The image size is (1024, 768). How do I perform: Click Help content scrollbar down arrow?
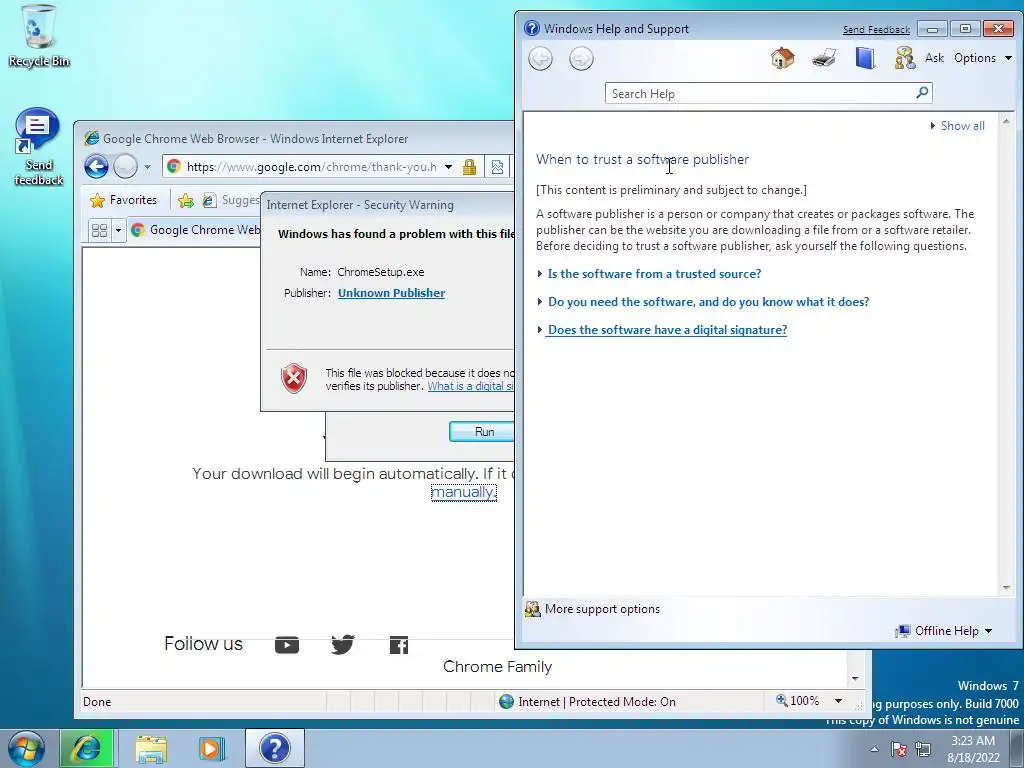tap(1006, 588)
